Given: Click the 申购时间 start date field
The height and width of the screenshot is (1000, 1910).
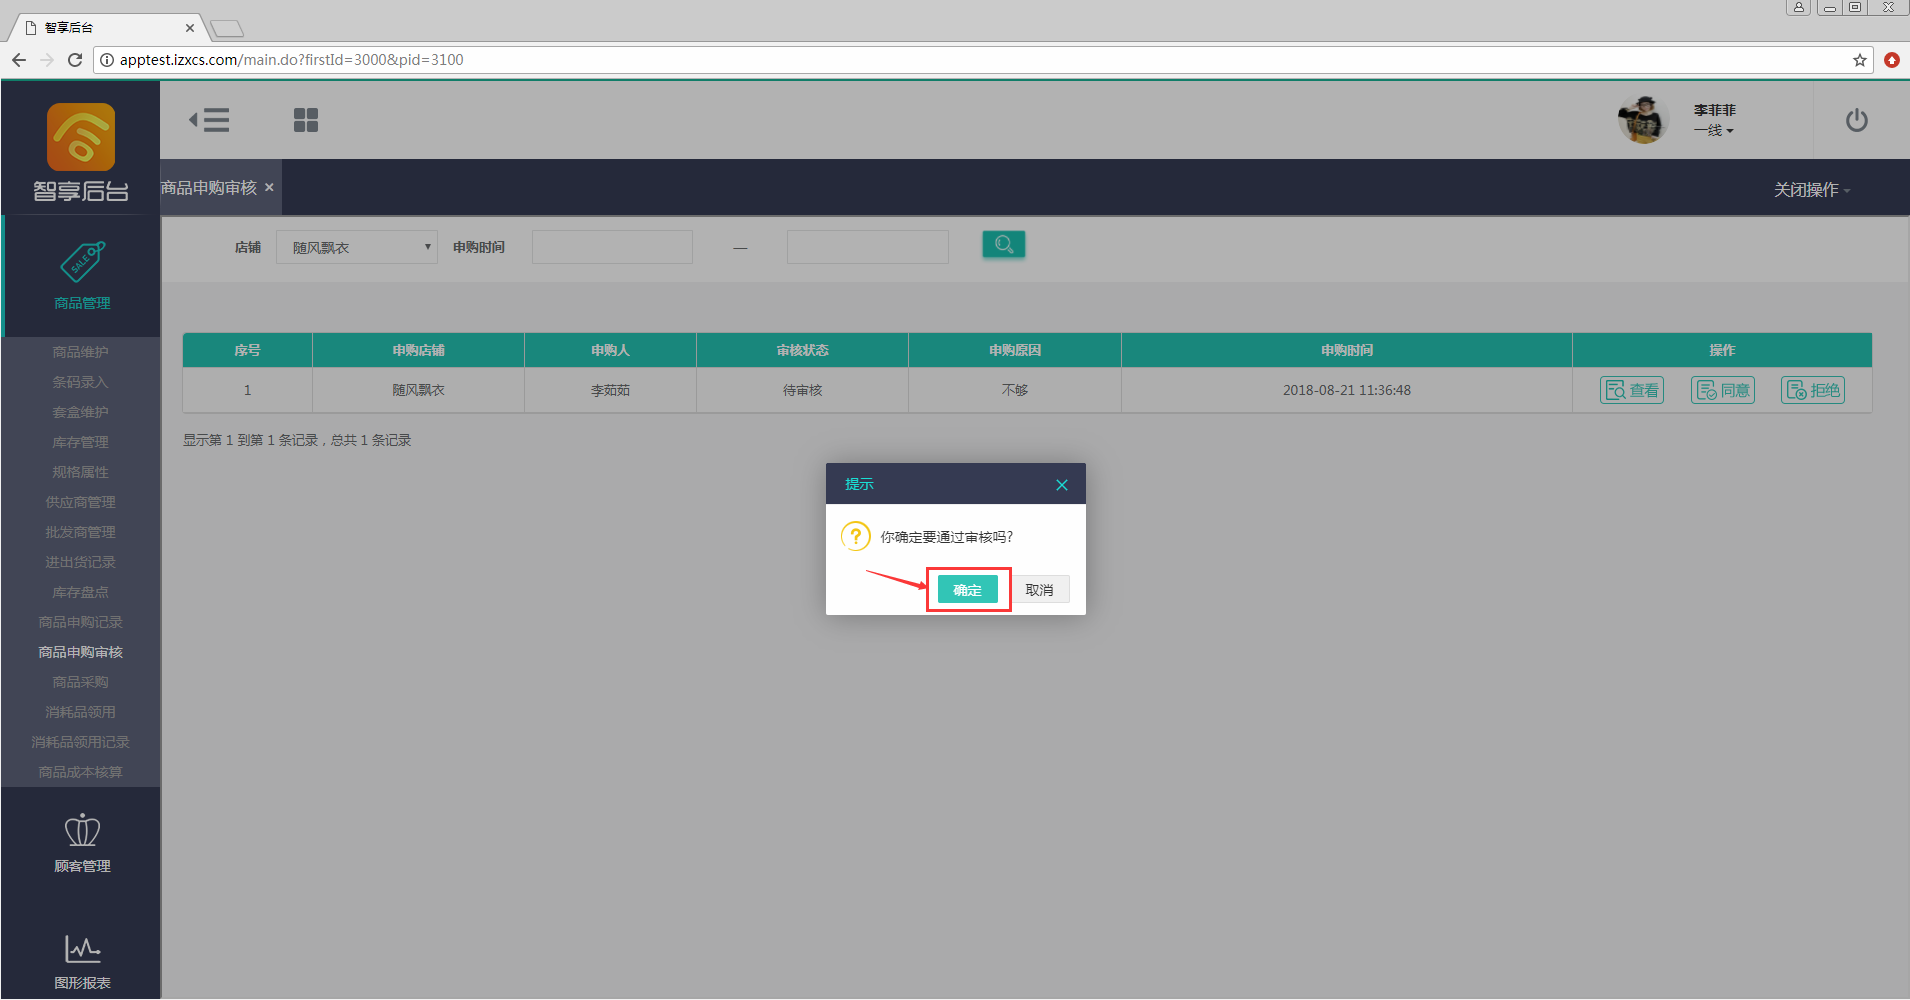Looking at the screenshot, I should (x=612, y=247).
